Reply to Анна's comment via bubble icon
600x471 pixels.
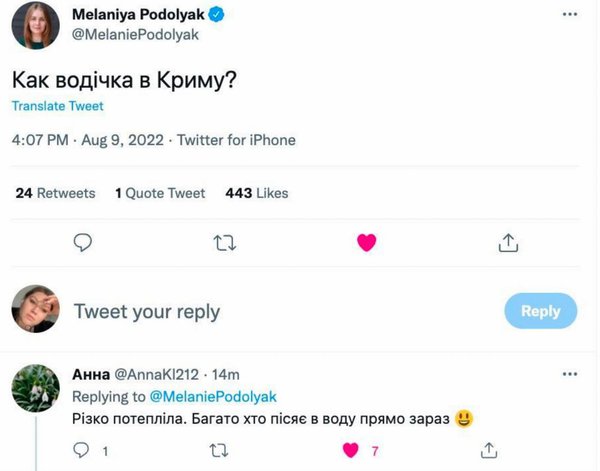click(84, 451)
